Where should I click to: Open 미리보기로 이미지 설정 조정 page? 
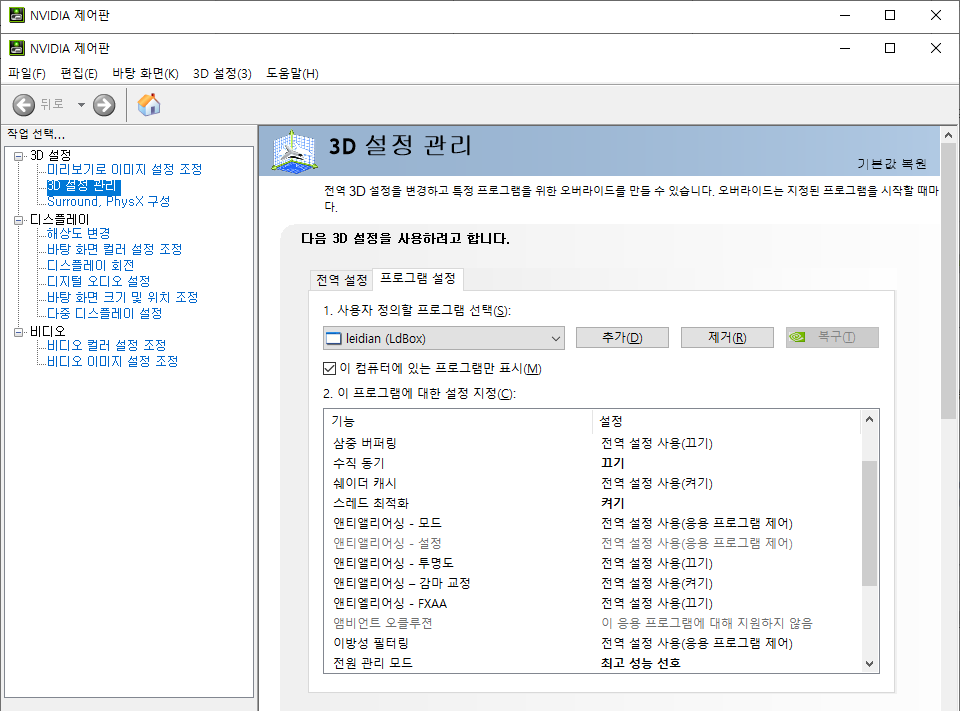click(124, 169)
